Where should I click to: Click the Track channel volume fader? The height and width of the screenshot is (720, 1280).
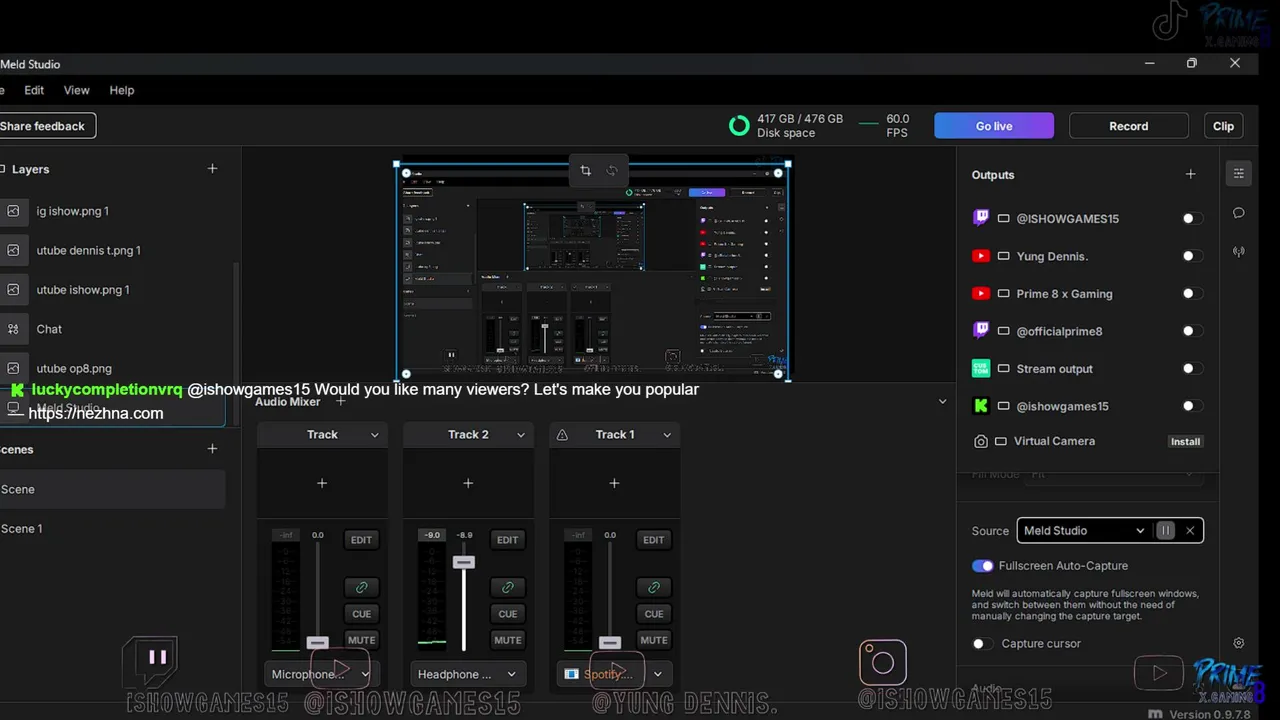click(x=317, y=642)
